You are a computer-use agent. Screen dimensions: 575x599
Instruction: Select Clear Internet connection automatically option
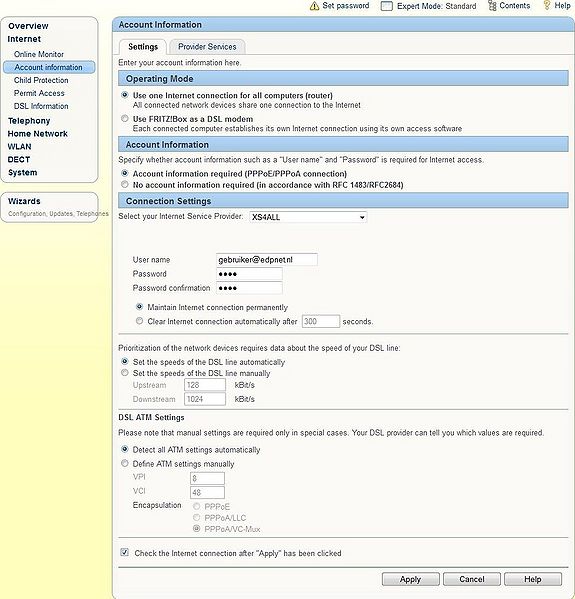(139, 321)
